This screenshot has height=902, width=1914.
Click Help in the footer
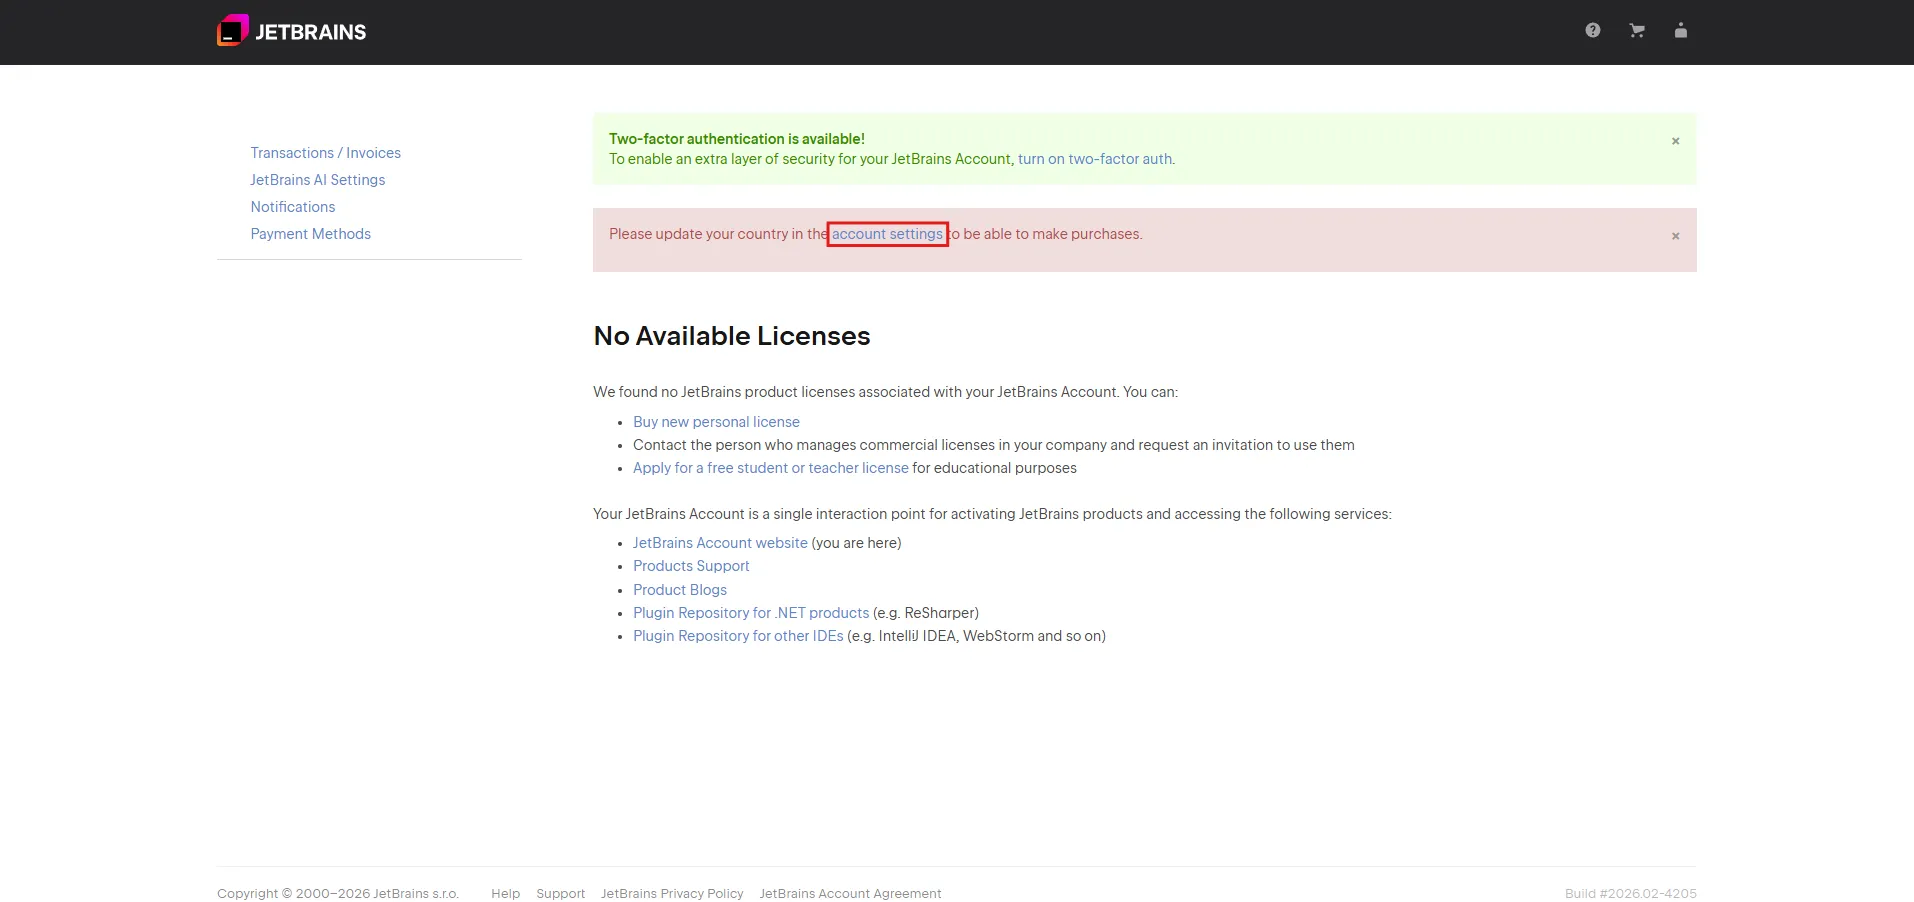pos(506,894)
